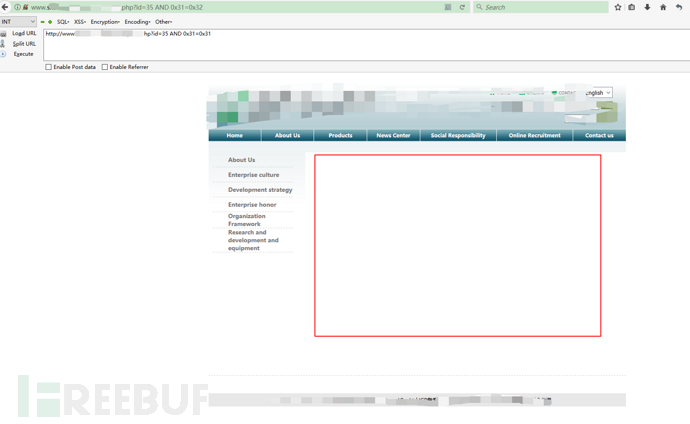This screenshot has width=690, height=424.
Task: Open Social Responsibility navigation tab
Action: click(458, 135)
